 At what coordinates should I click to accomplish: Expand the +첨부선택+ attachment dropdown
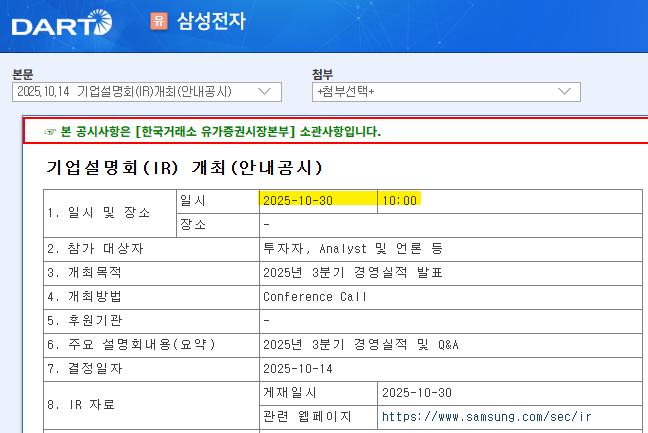(x=445, y=92)
